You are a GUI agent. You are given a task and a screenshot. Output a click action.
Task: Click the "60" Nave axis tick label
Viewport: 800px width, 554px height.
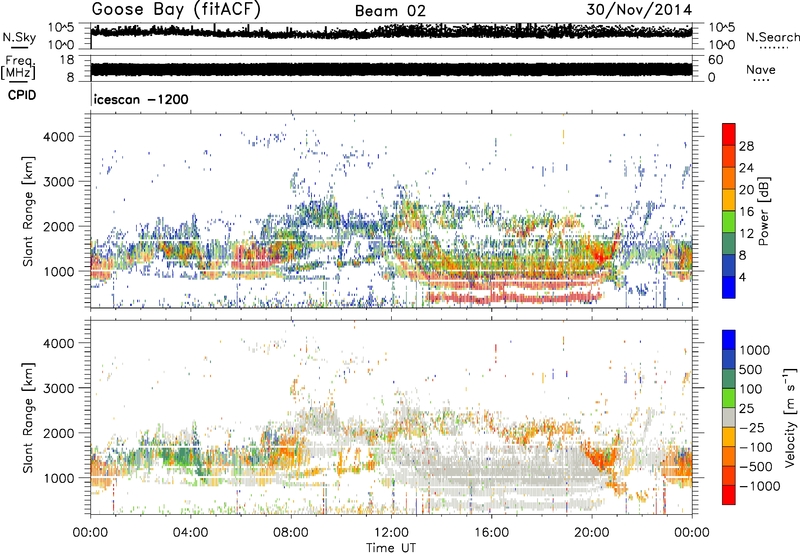click(715, 60)
